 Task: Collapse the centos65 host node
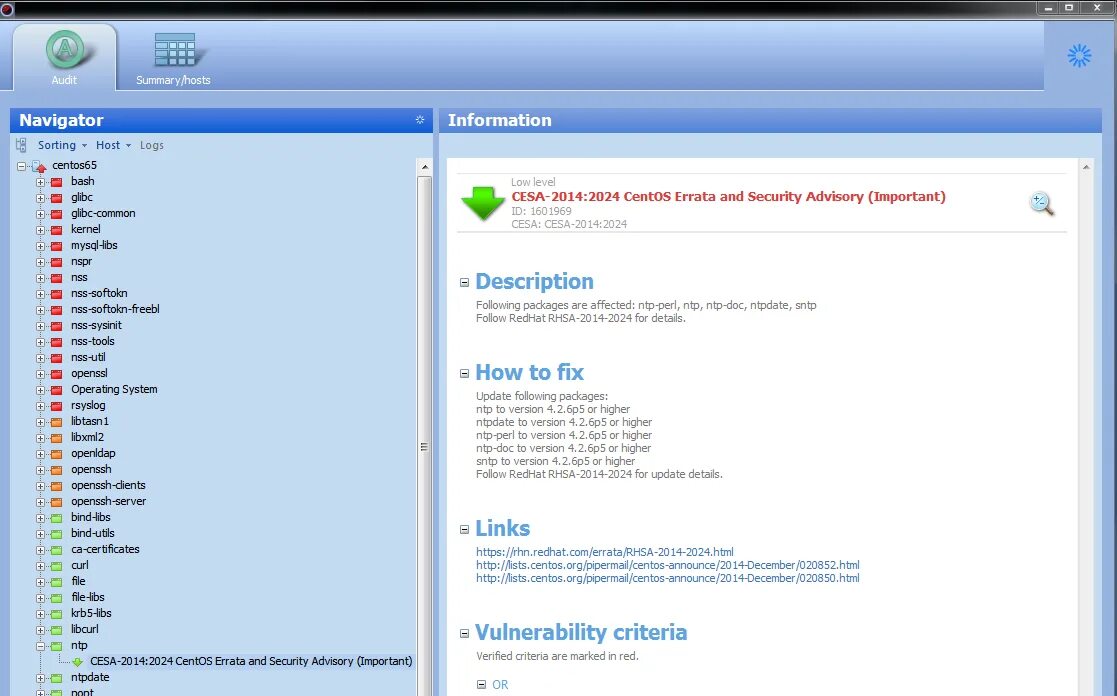point(21,166)
